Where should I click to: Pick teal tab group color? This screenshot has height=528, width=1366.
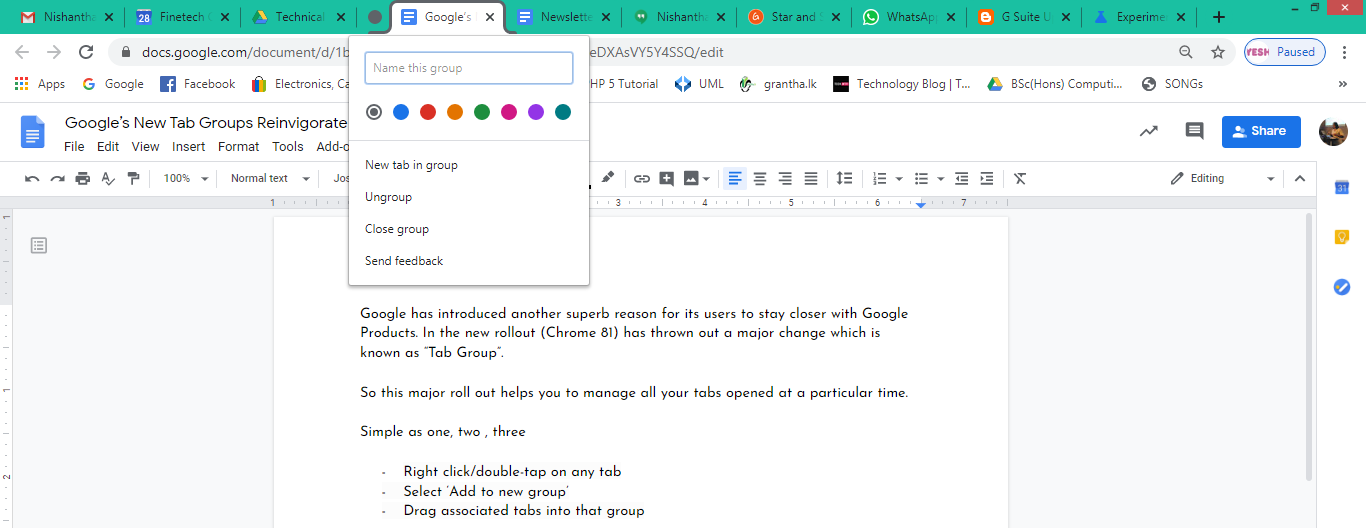pos(563,113)
